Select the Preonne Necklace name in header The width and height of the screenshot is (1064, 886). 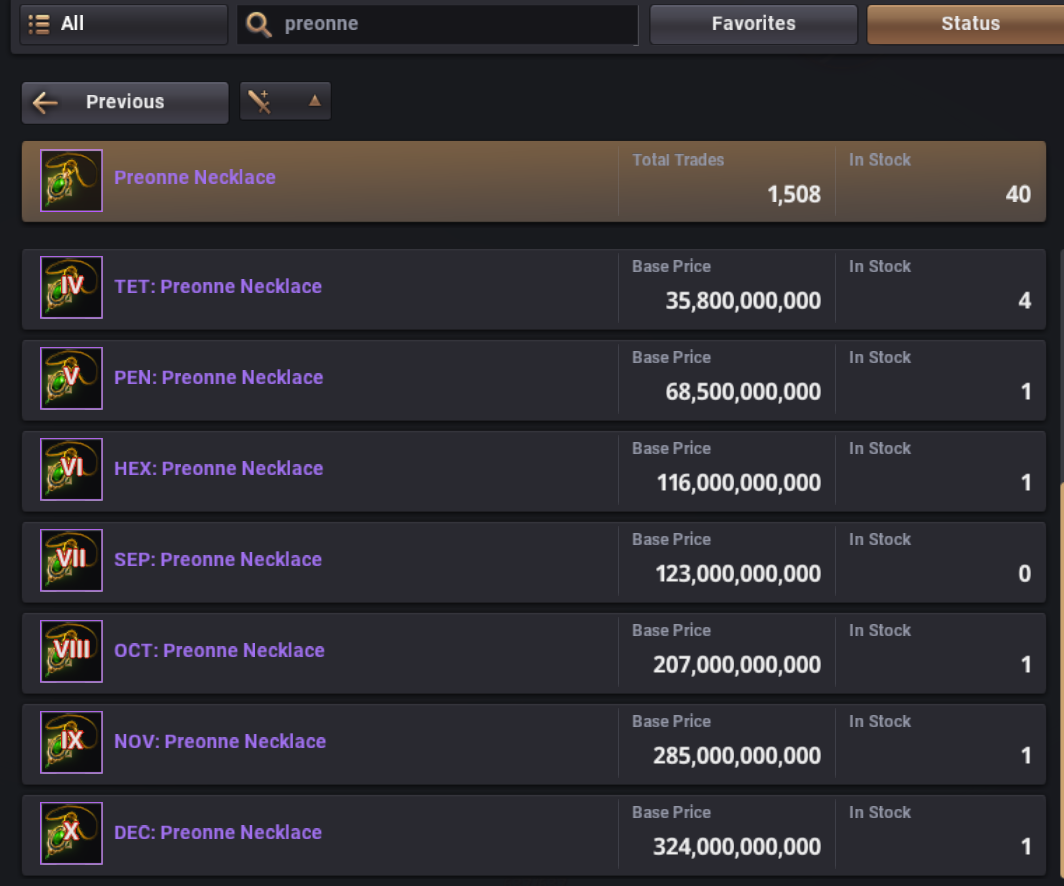(x=195, y=178)
